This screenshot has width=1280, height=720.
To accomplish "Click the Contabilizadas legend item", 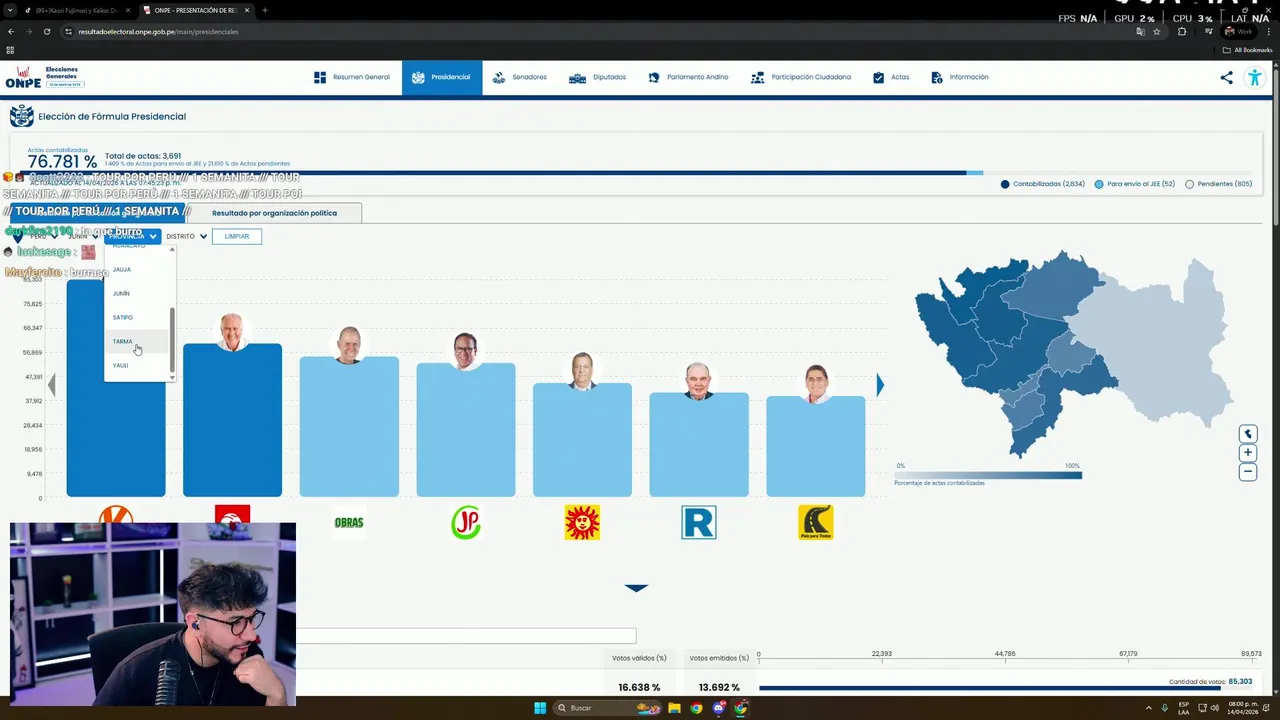I will [x=1043, y=184].
